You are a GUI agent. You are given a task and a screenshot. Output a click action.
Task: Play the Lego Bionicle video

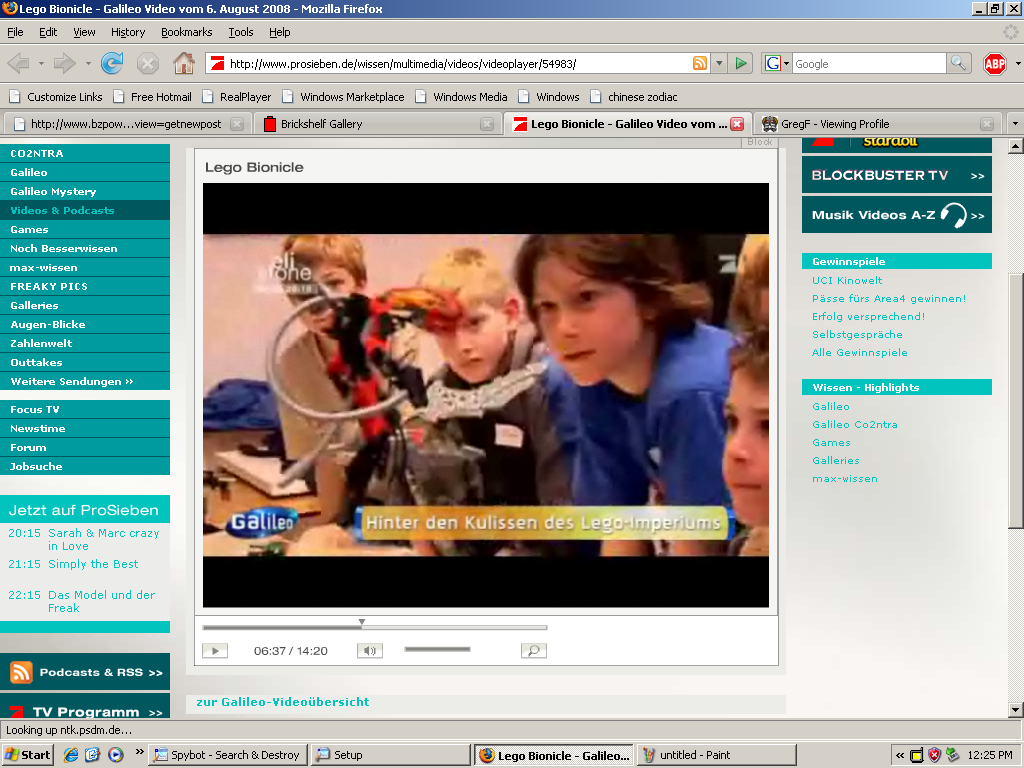click(215, 650)
